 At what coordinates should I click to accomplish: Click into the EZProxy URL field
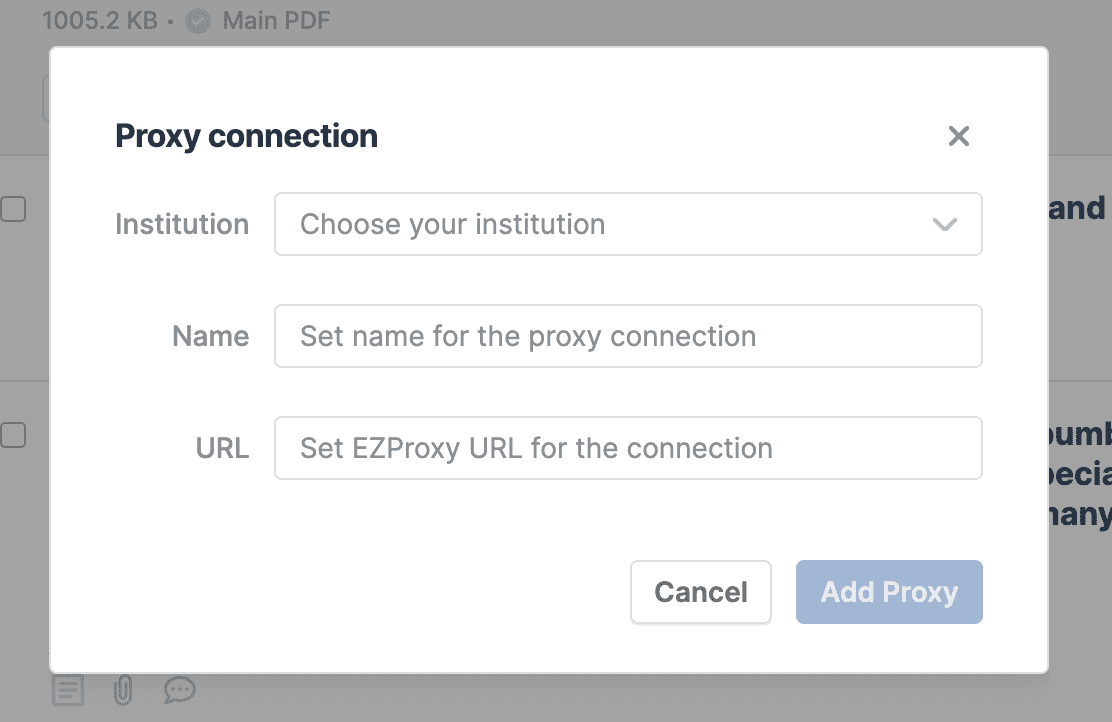(x=628, y=448)
